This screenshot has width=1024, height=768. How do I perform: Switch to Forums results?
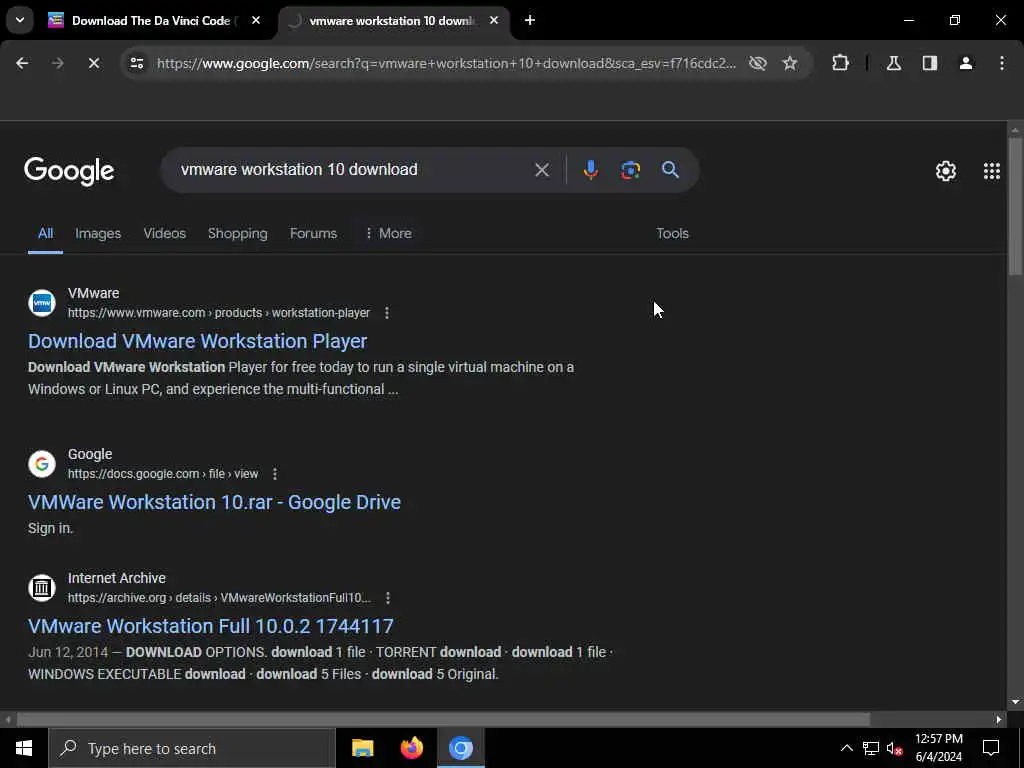pyautogui.click(x=313, y=234)
